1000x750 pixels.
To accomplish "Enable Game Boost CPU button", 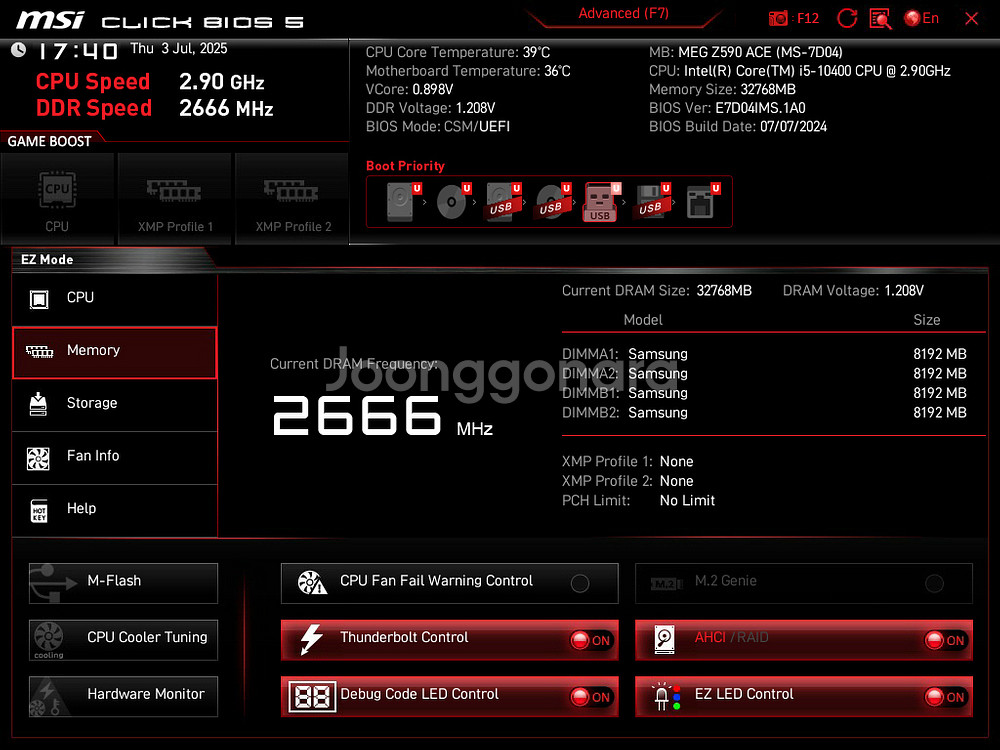I will (x=57, y=199).
